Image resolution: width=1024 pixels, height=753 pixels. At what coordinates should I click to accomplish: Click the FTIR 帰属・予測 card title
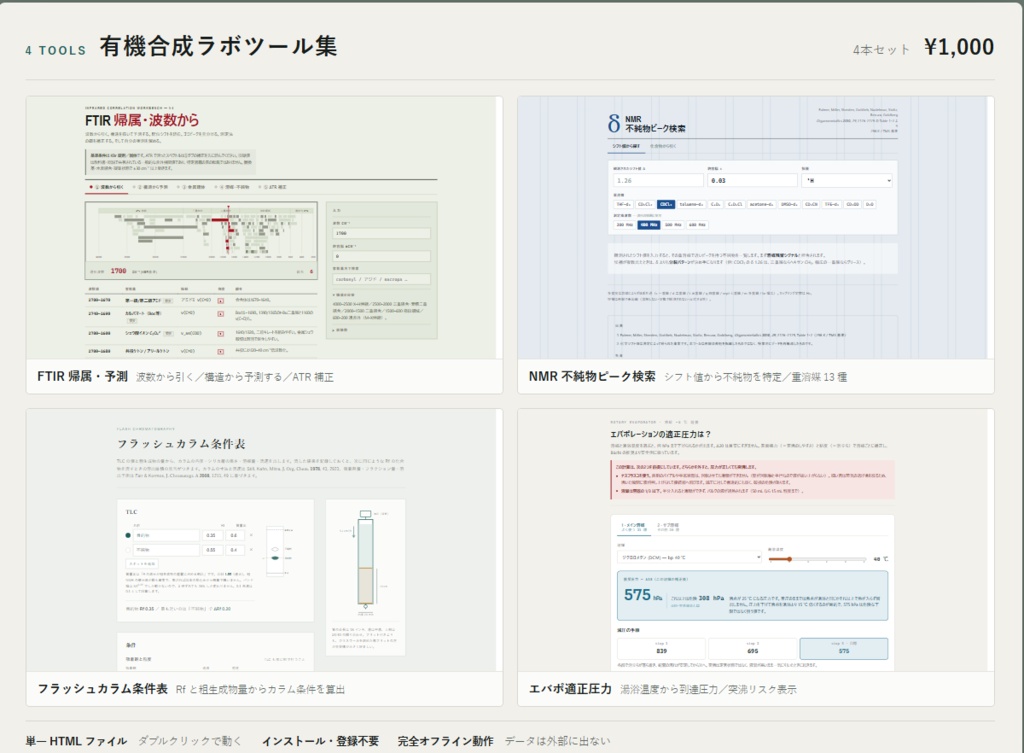pos(82,377)
